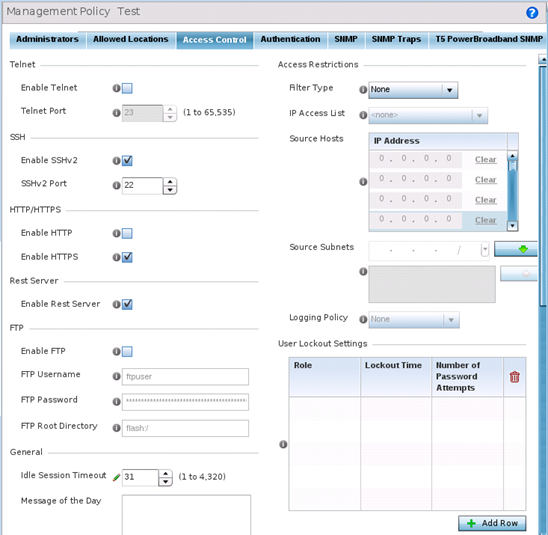The width and height of the screenshot is (548, 535).
Task: Uncheck the Enable SSHv2 checkbox
Action: [x=127, y=161]
